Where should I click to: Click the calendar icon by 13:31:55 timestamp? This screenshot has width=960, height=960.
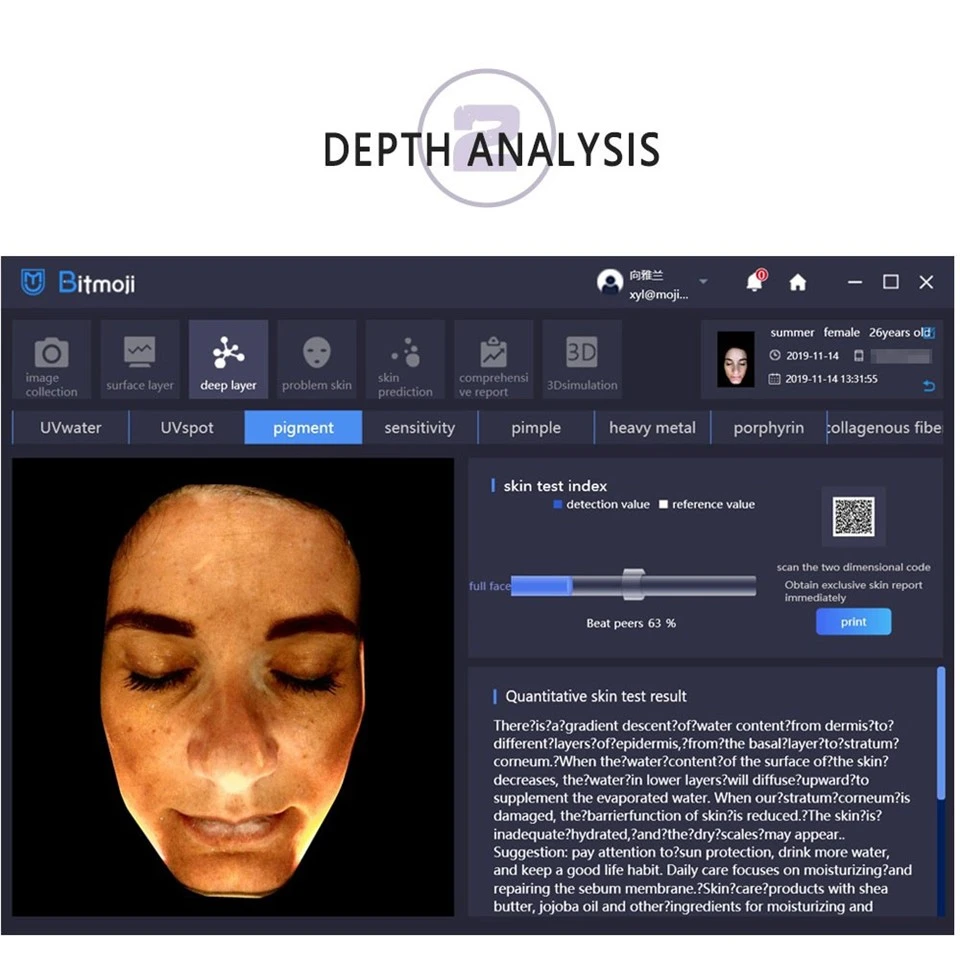774,379
